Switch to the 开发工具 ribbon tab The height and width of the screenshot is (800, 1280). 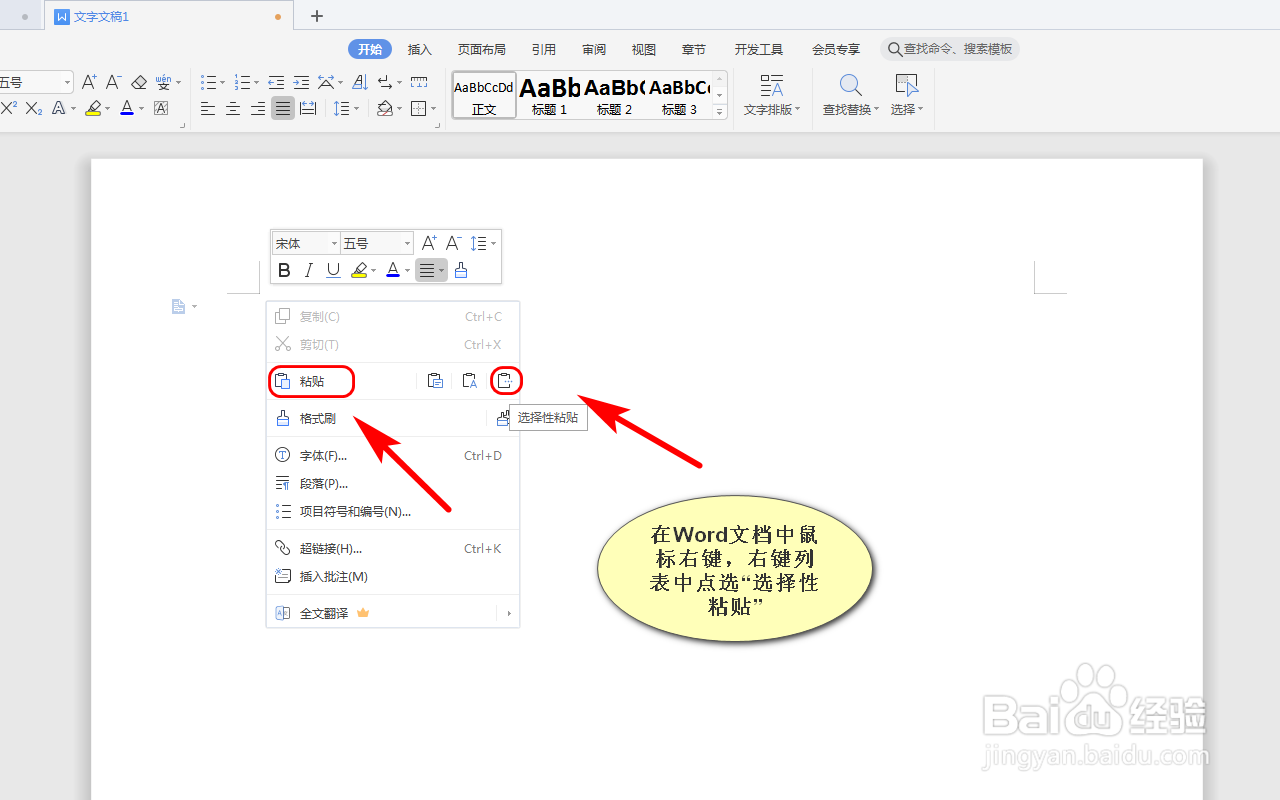click(759, 49)
